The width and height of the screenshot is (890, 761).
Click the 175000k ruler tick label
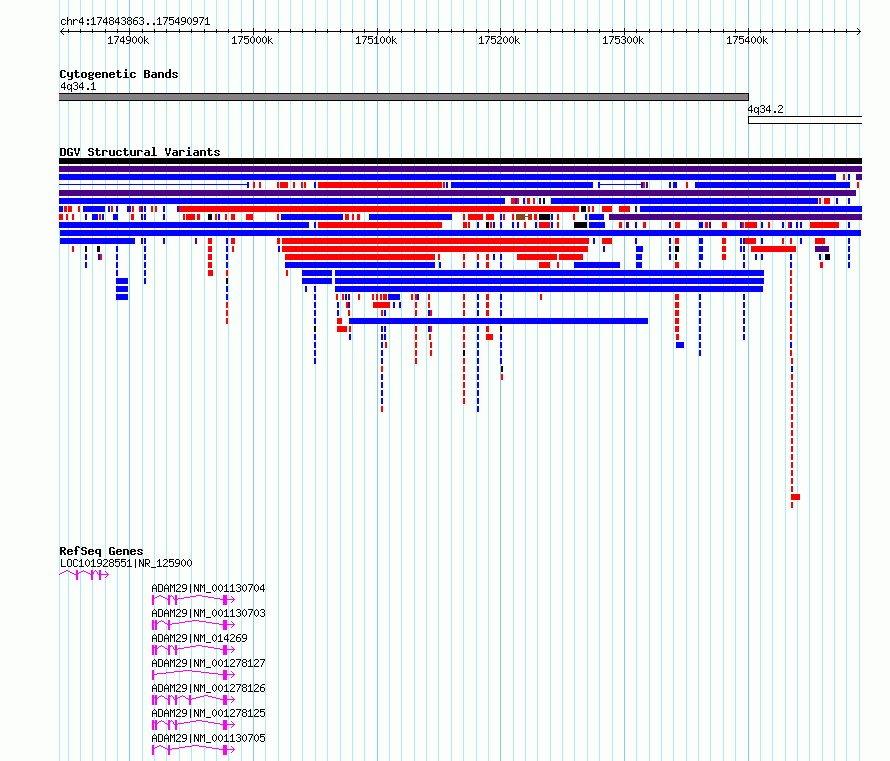(x=252, y=40)
